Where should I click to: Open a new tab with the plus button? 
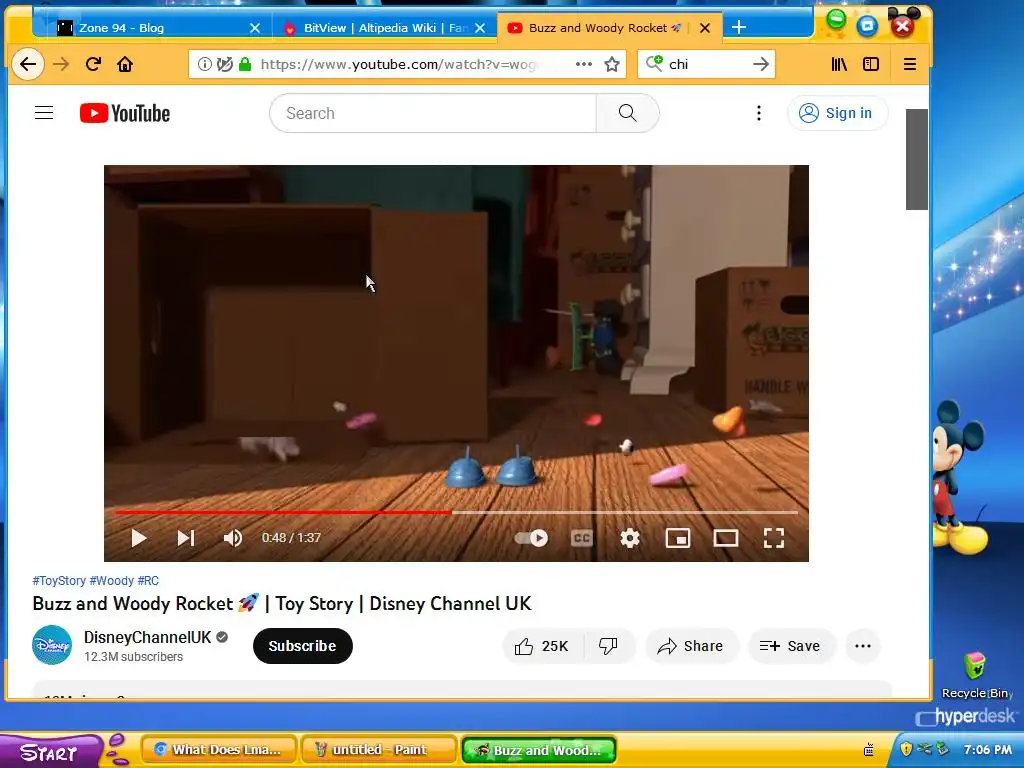click(739, 27)
